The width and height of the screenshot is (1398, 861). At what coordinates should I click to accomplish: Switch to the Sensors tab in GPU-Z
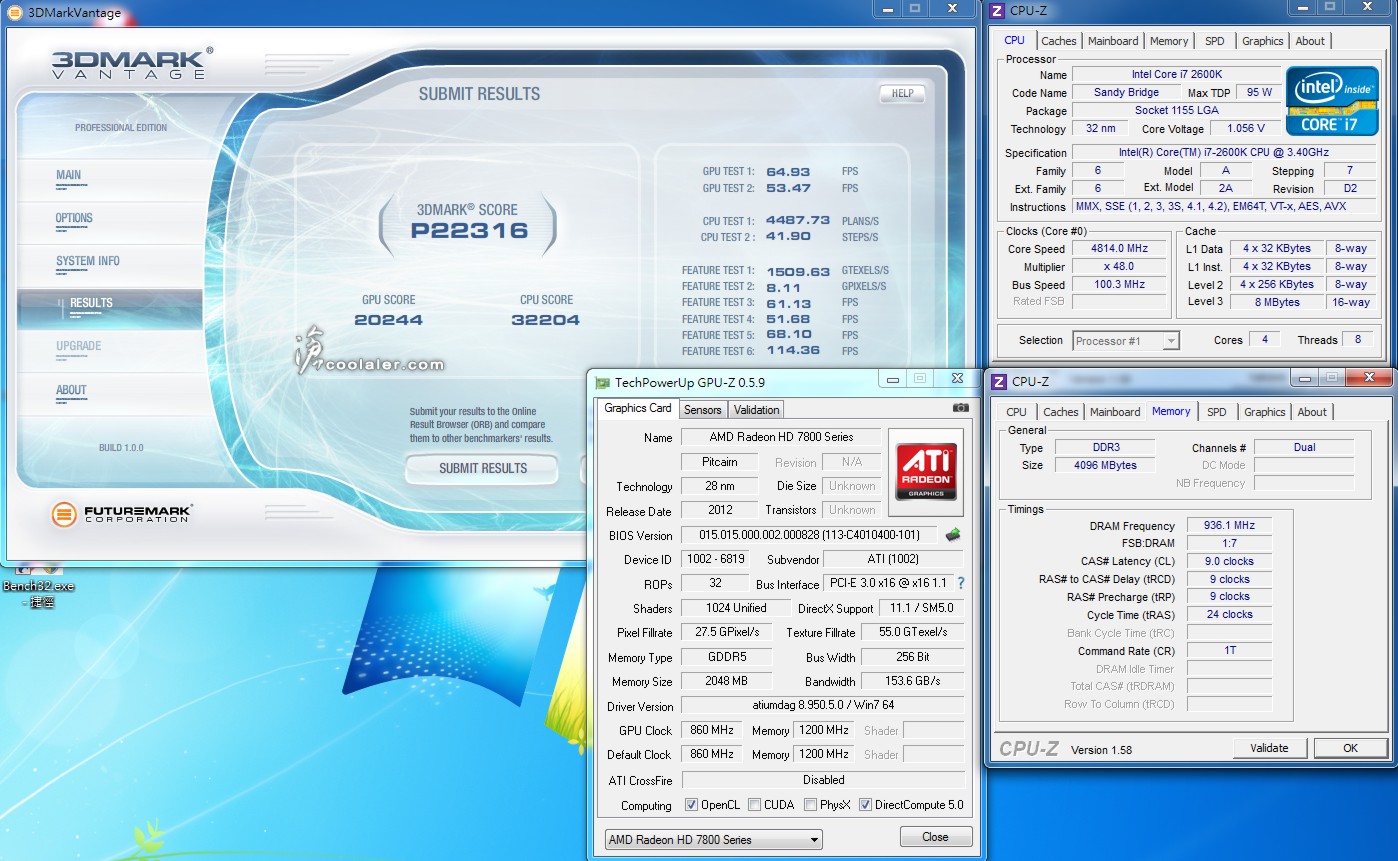[702, 410]
